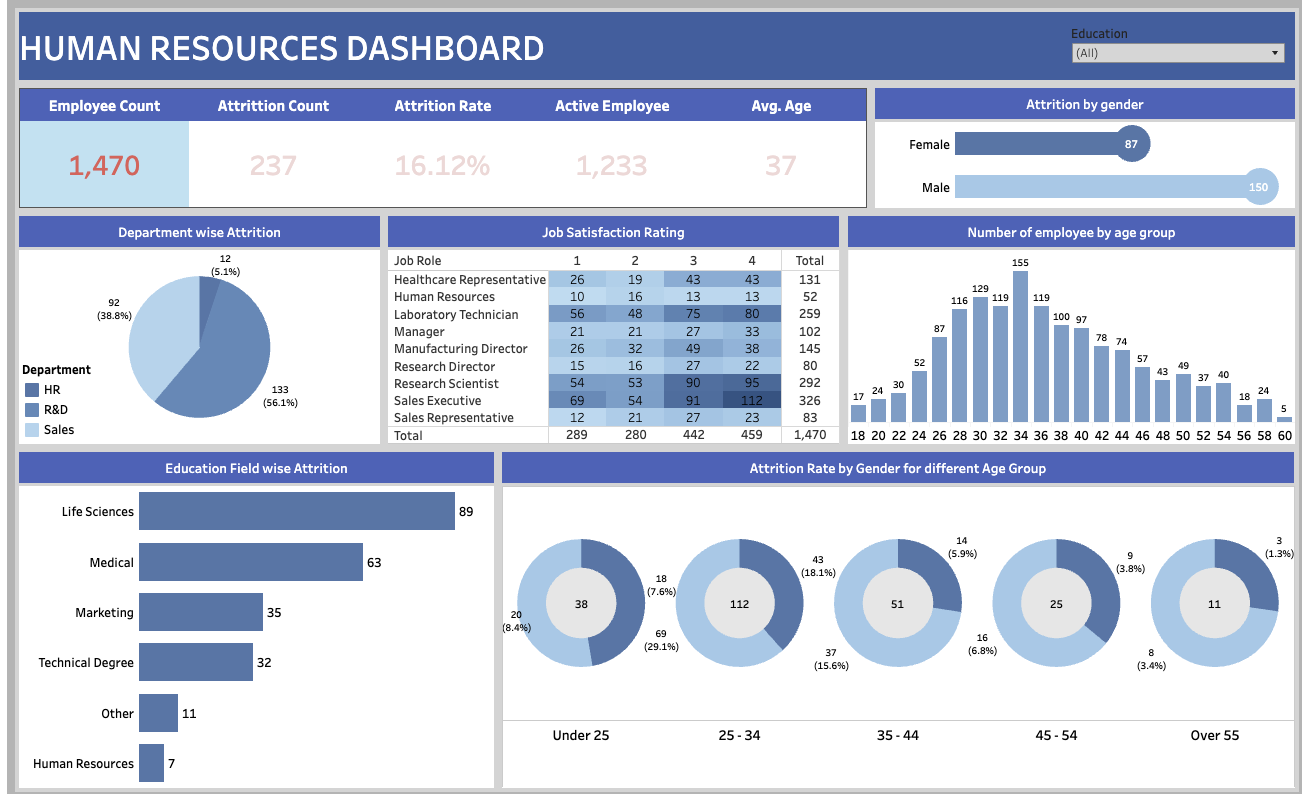Select the Technical Degree attrition bar
Viewport: 1302px width, 794px height.
click(196, 662)
